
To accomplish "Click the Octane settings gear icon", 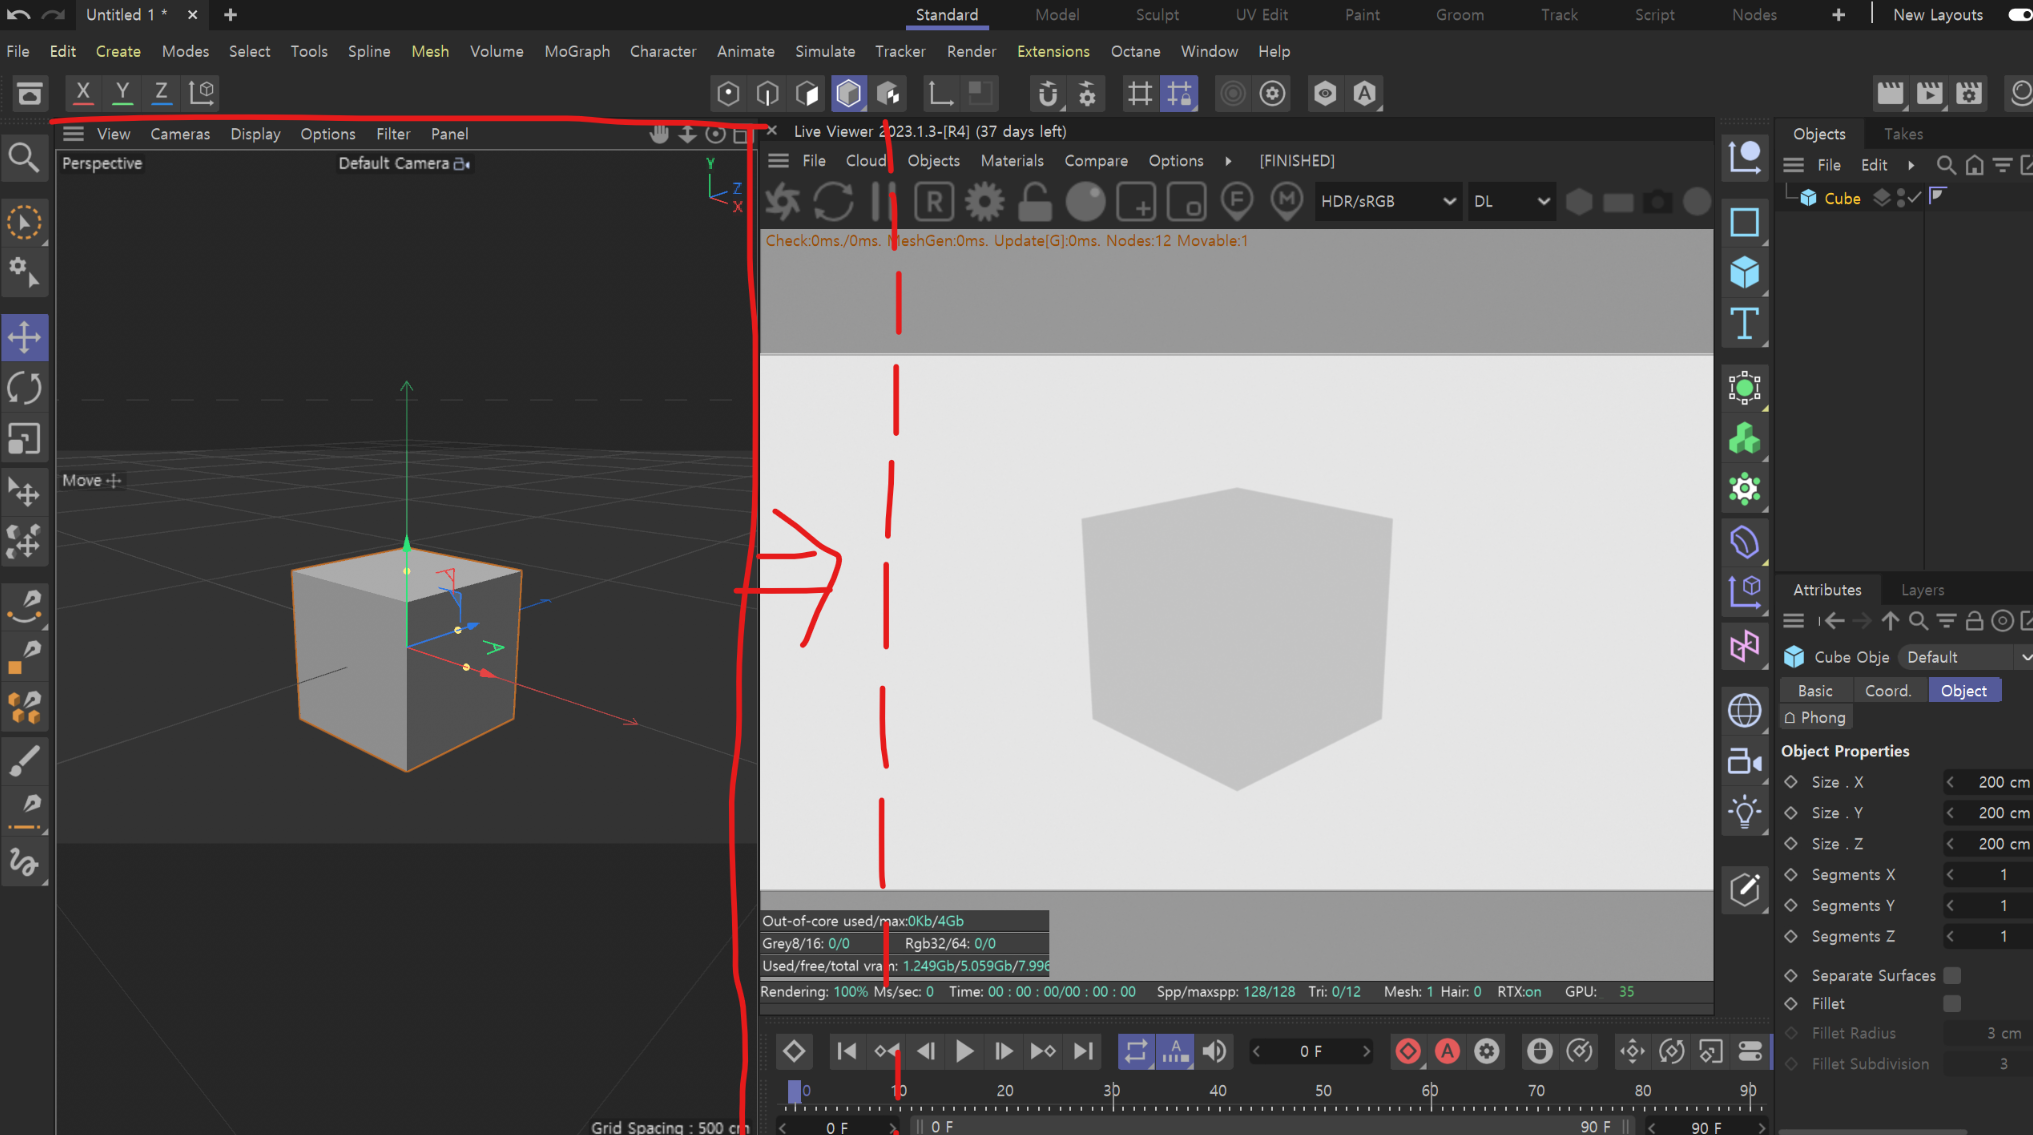I will coord(984,202).
